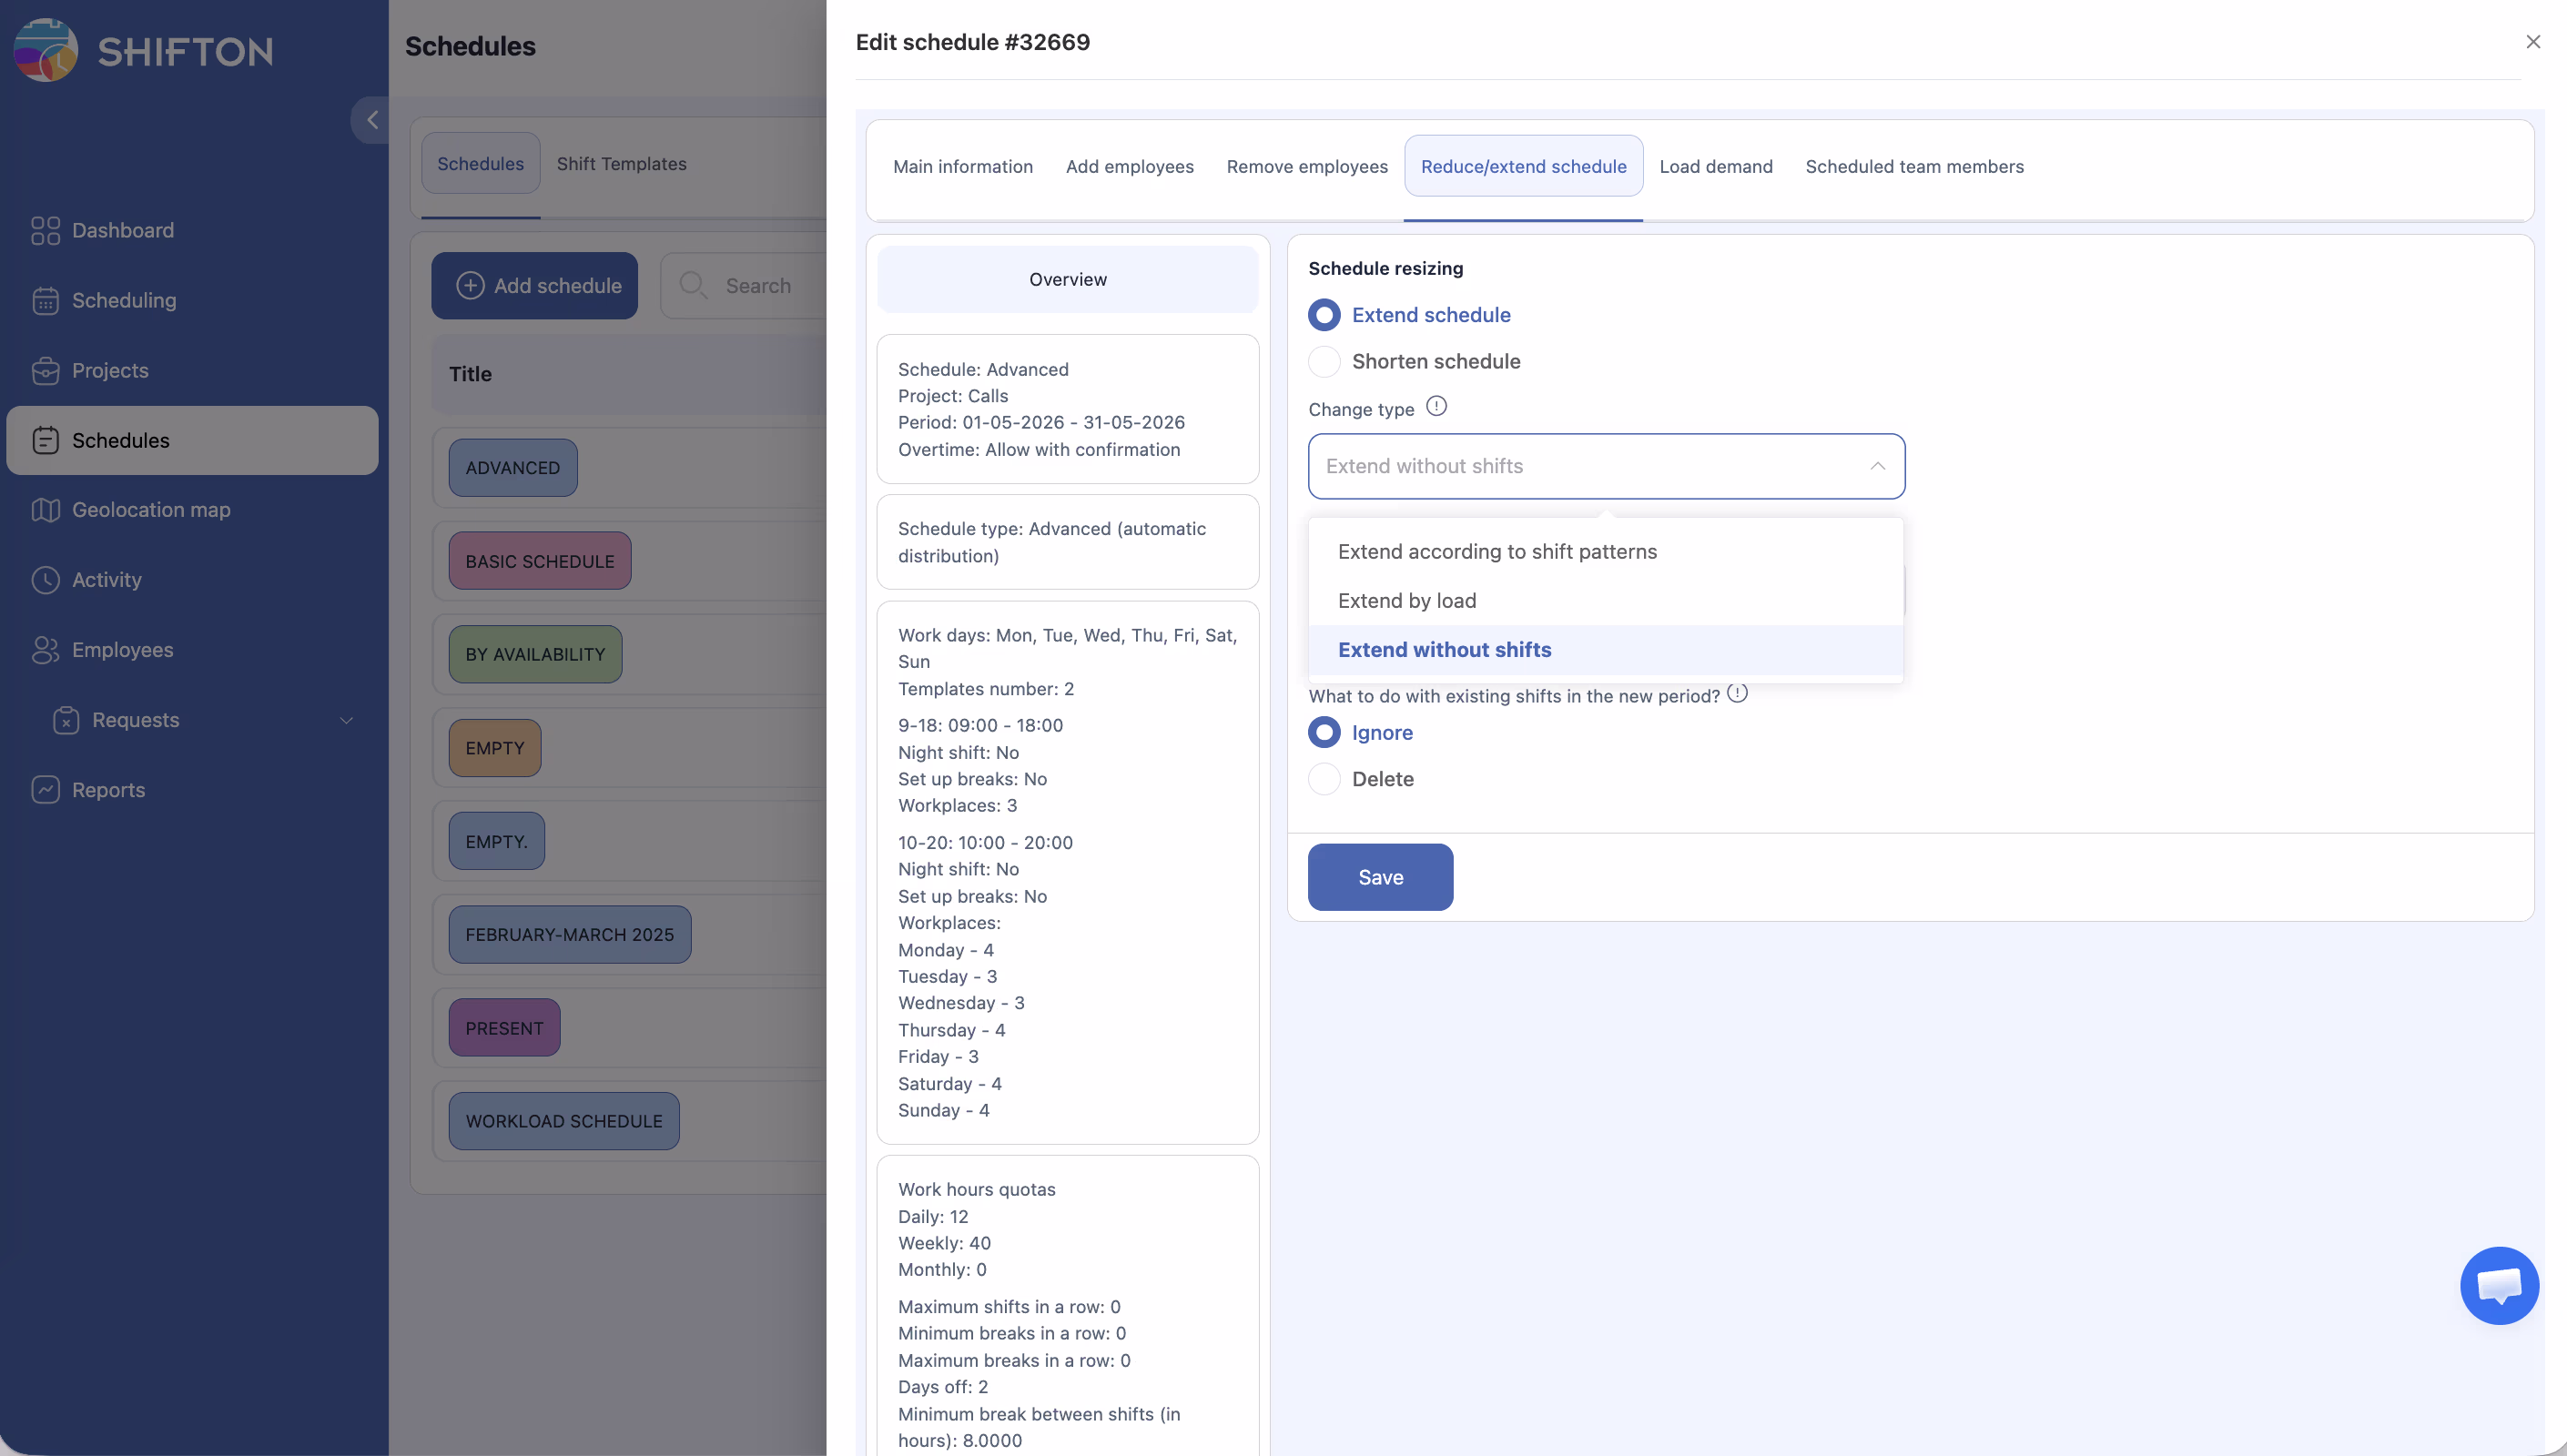Click the Reports chart icon

coord(45,790)
